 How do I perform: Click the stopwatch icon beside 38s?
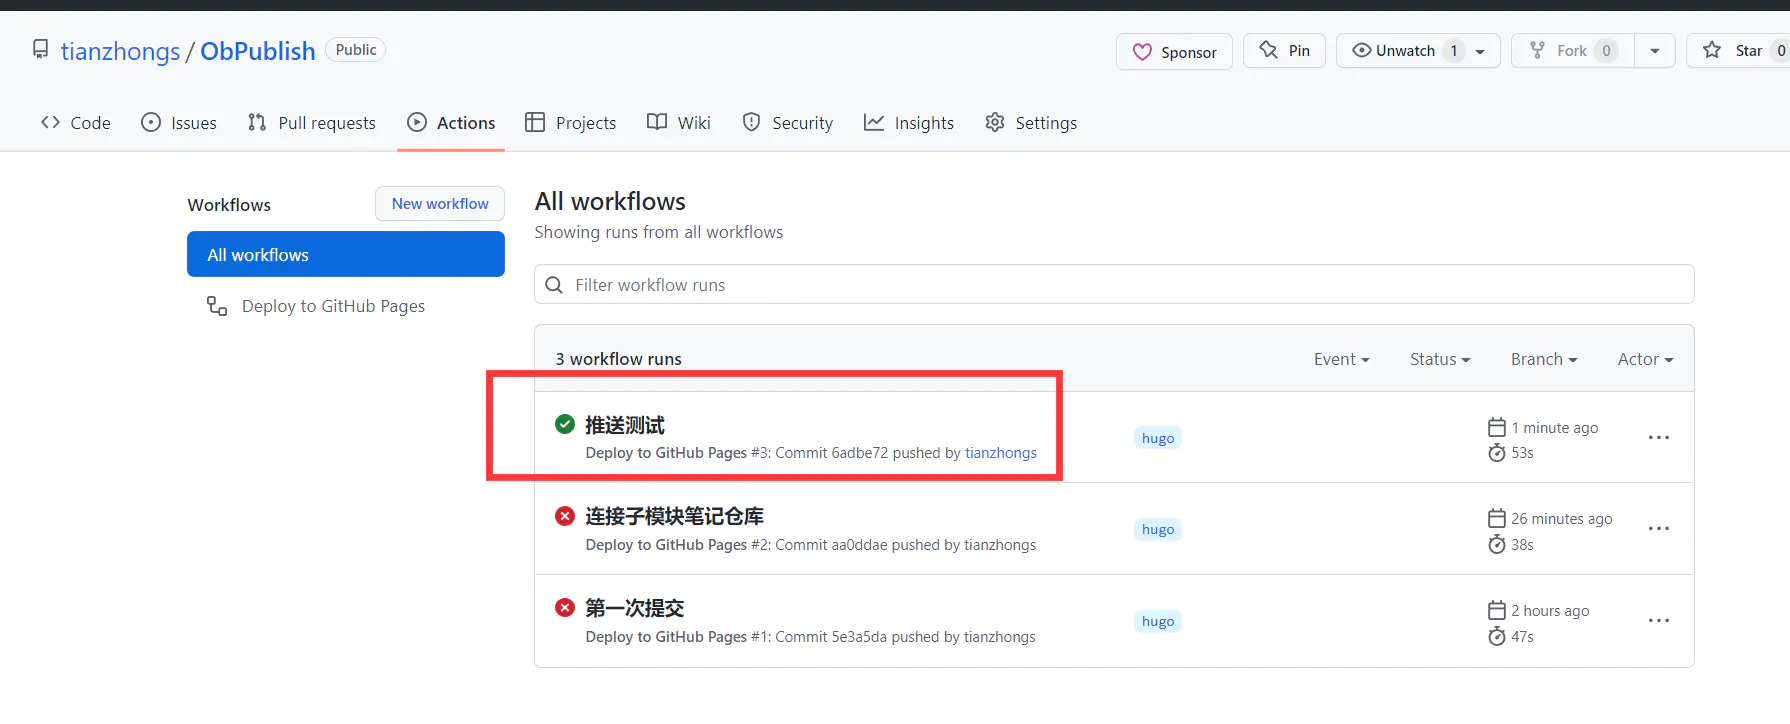pyautogui.click(x=1497, y=544)
